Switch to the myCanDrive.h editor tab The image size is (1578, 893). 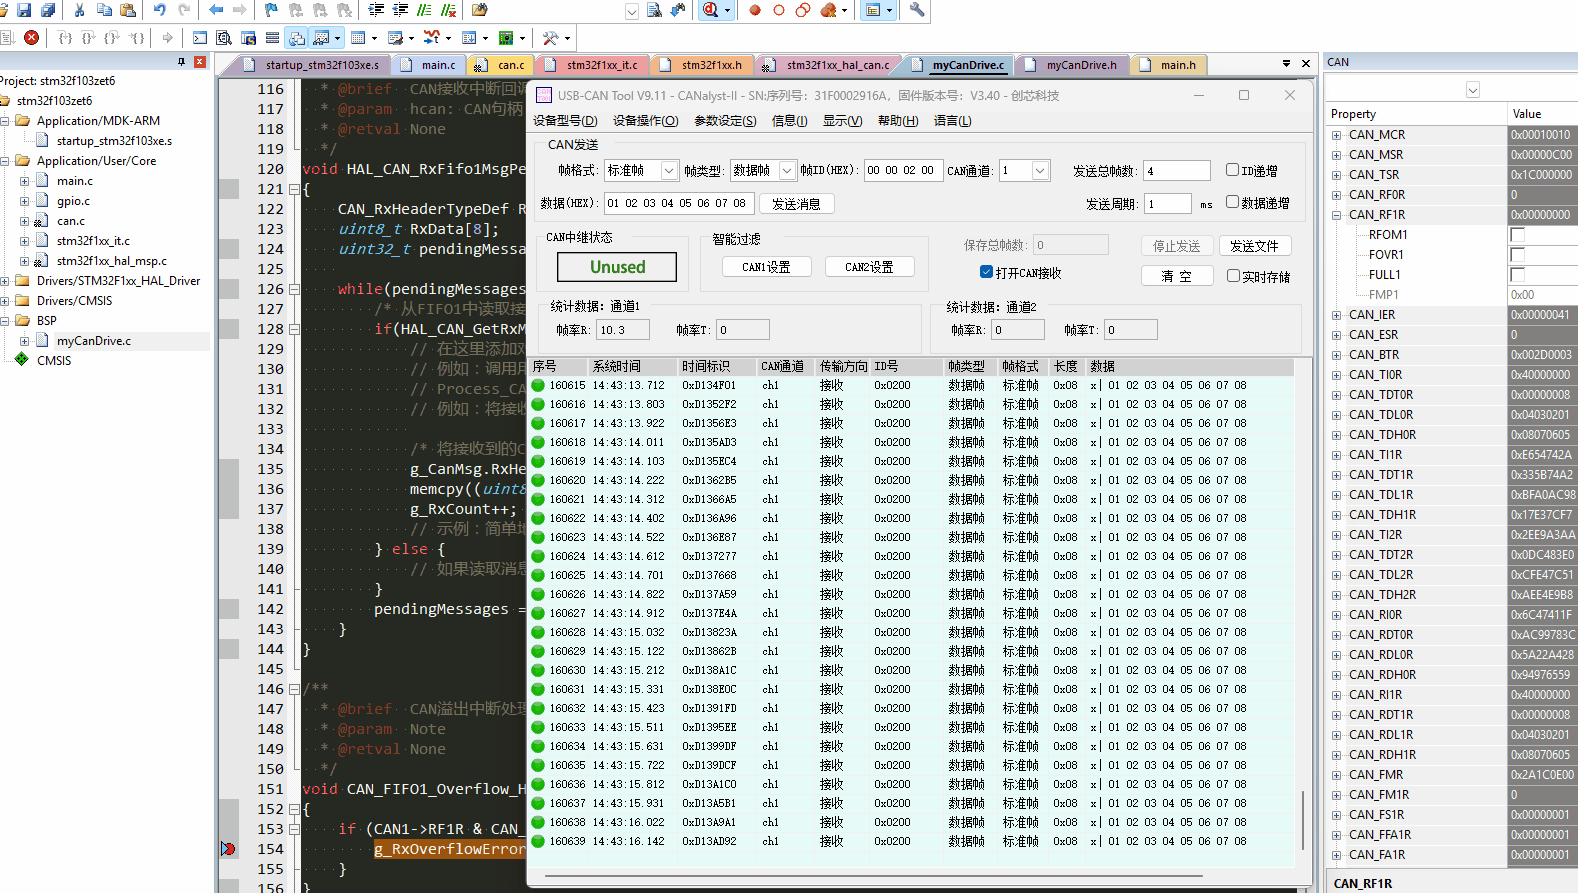[1071, 65]
